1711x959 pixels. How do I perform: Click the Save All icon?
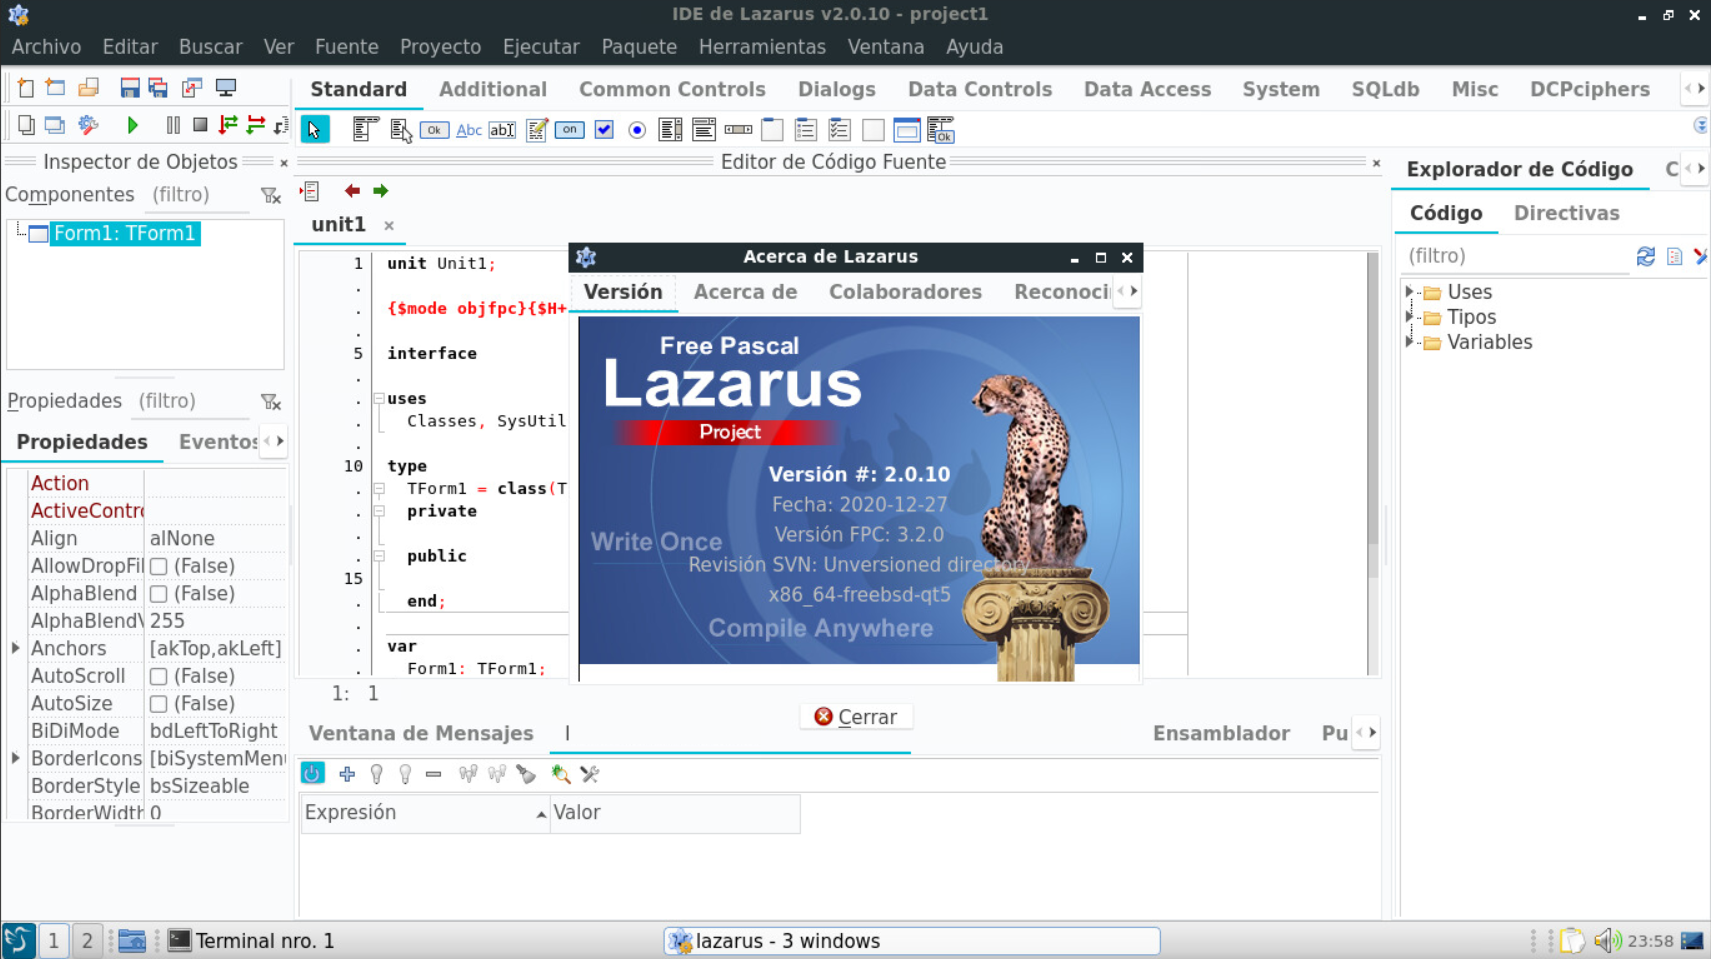(158, 88)
